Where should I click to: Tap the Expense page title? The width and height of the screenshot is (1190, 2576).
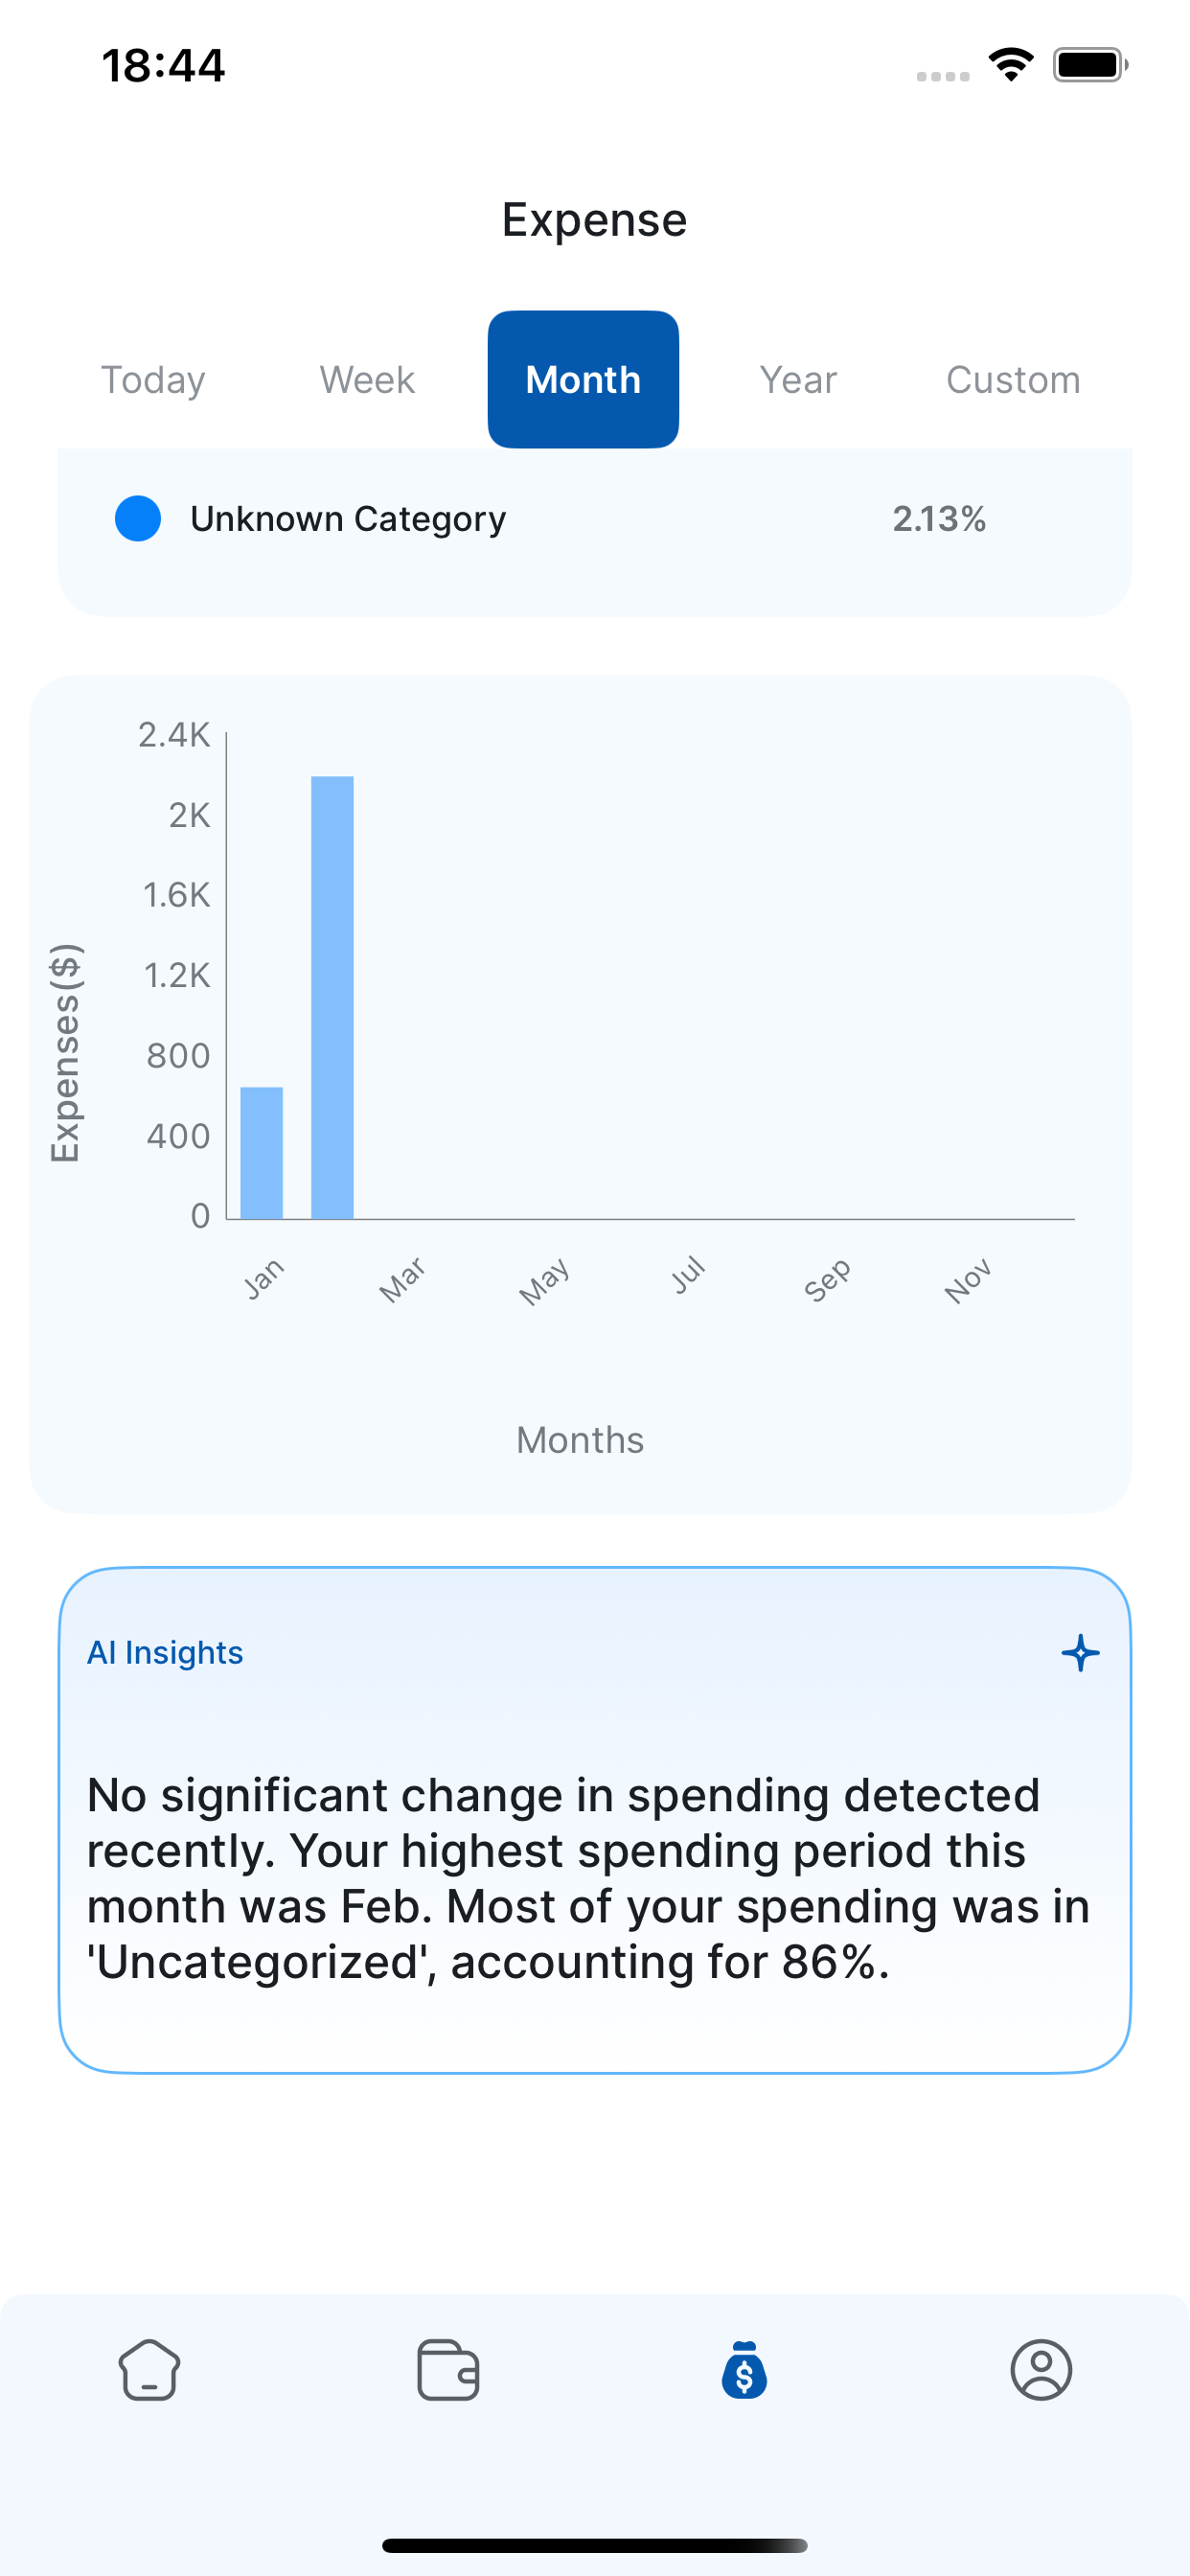(594, 219)
